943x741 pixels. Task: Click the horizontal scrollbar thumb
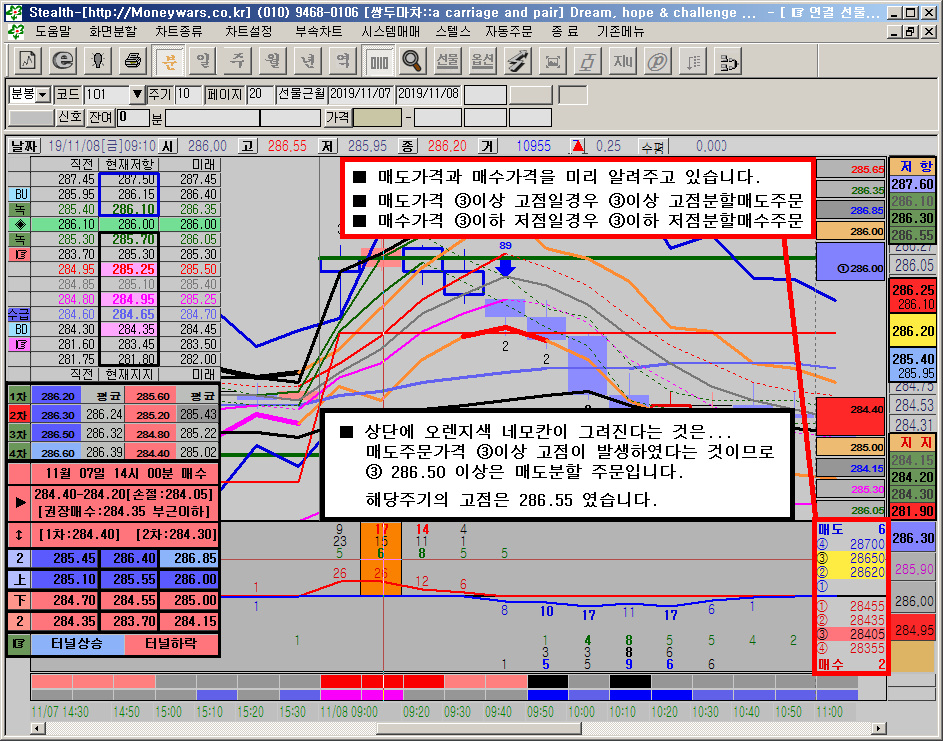pyautogui.click(x=479, y=728)
